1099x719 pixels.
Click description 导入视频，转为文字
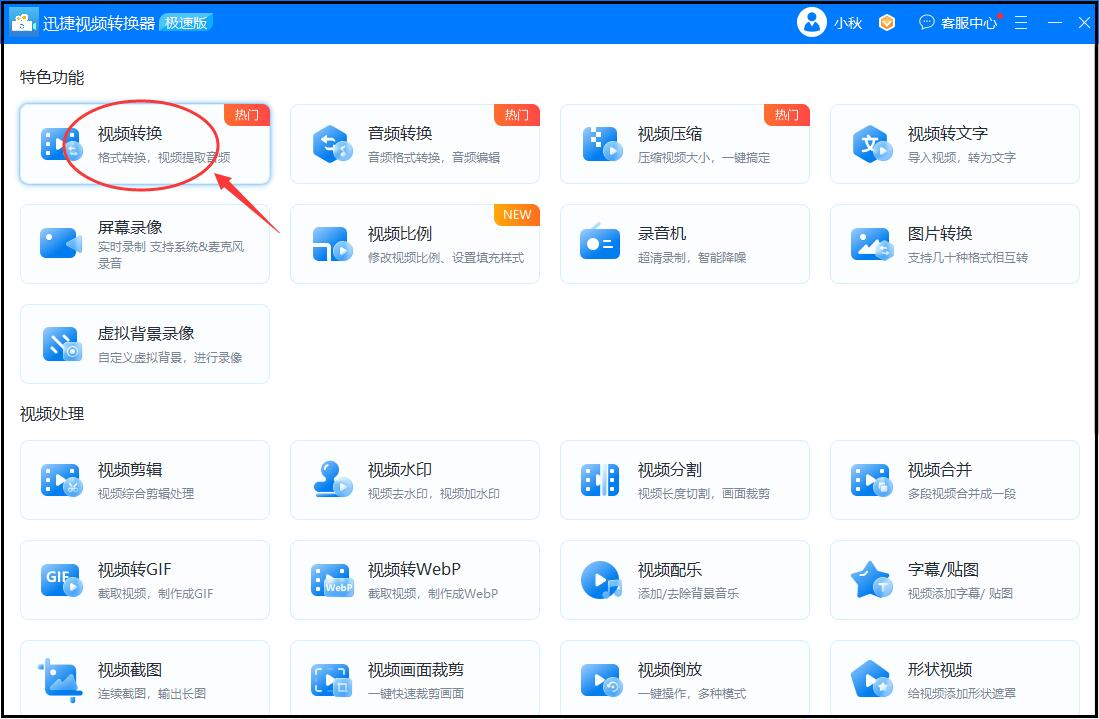point(962,158)
